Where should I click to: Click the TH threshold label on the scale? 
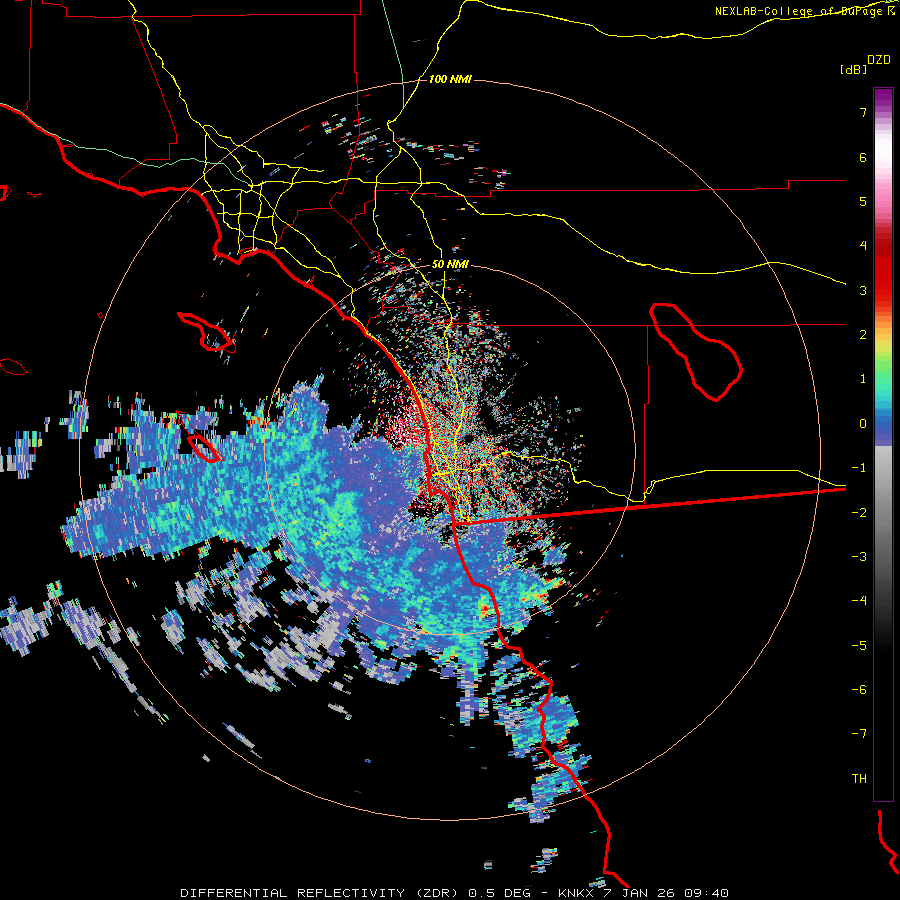[x=859, y=779]
